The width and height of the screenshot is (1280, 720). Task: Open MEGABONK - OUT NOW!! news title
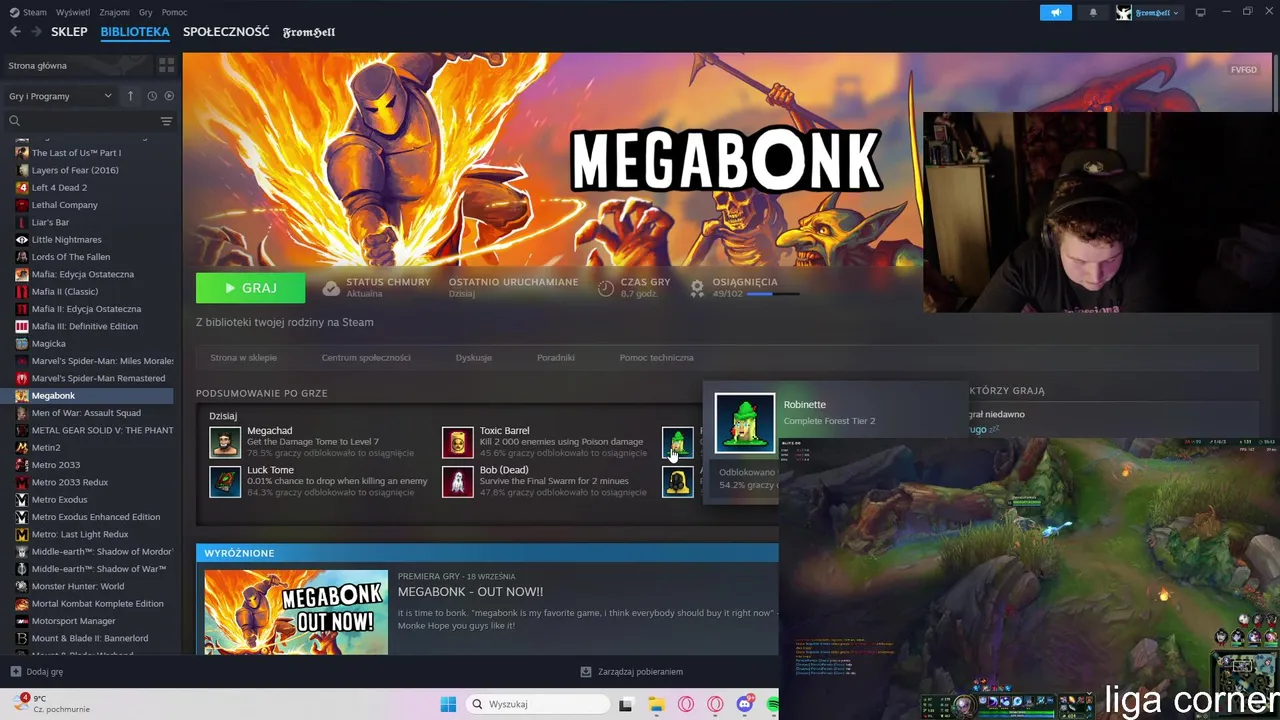coord(470,592)
